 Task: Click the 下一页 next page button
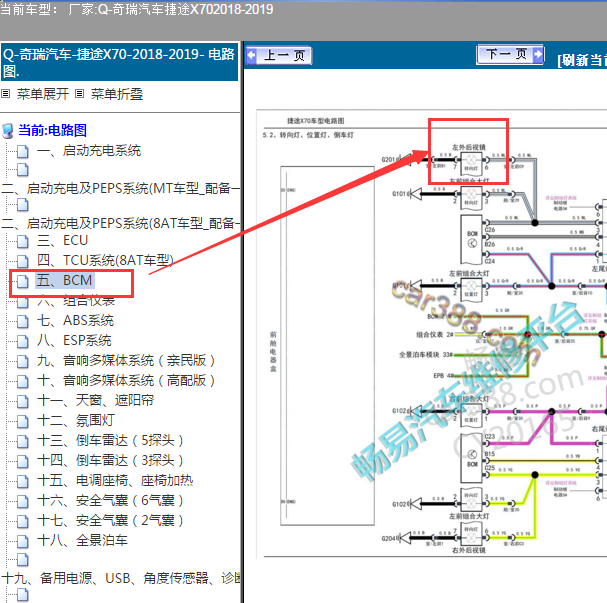[x=510, y=54]
